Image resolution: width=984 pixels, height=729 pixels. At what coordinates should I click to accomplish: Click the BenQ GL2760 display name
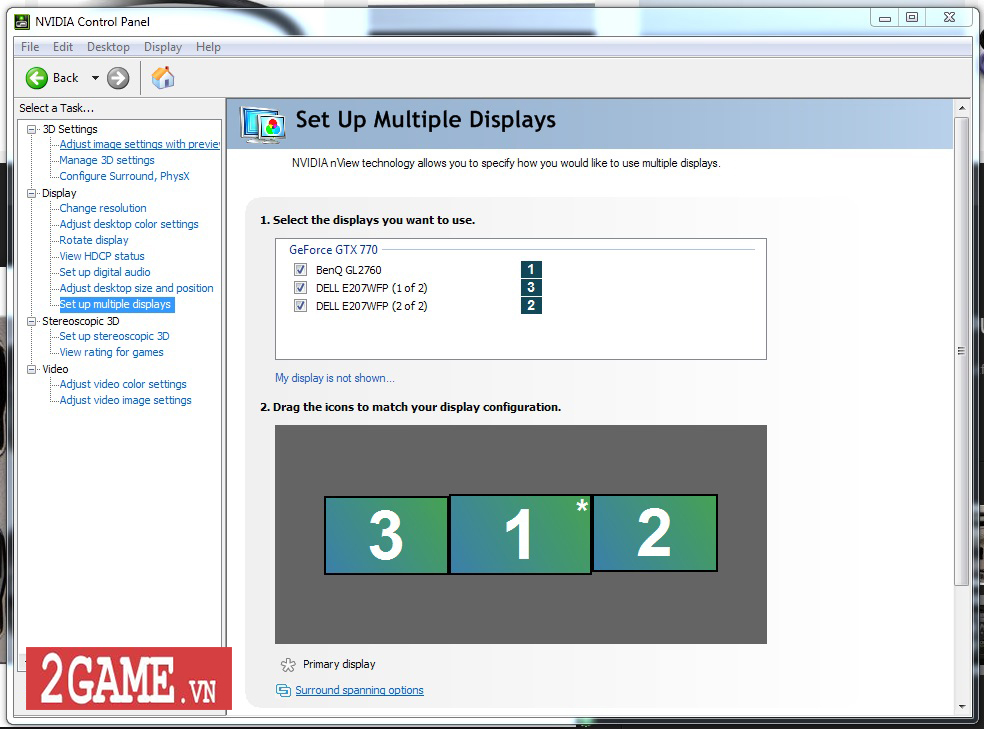tap(348, 270)
